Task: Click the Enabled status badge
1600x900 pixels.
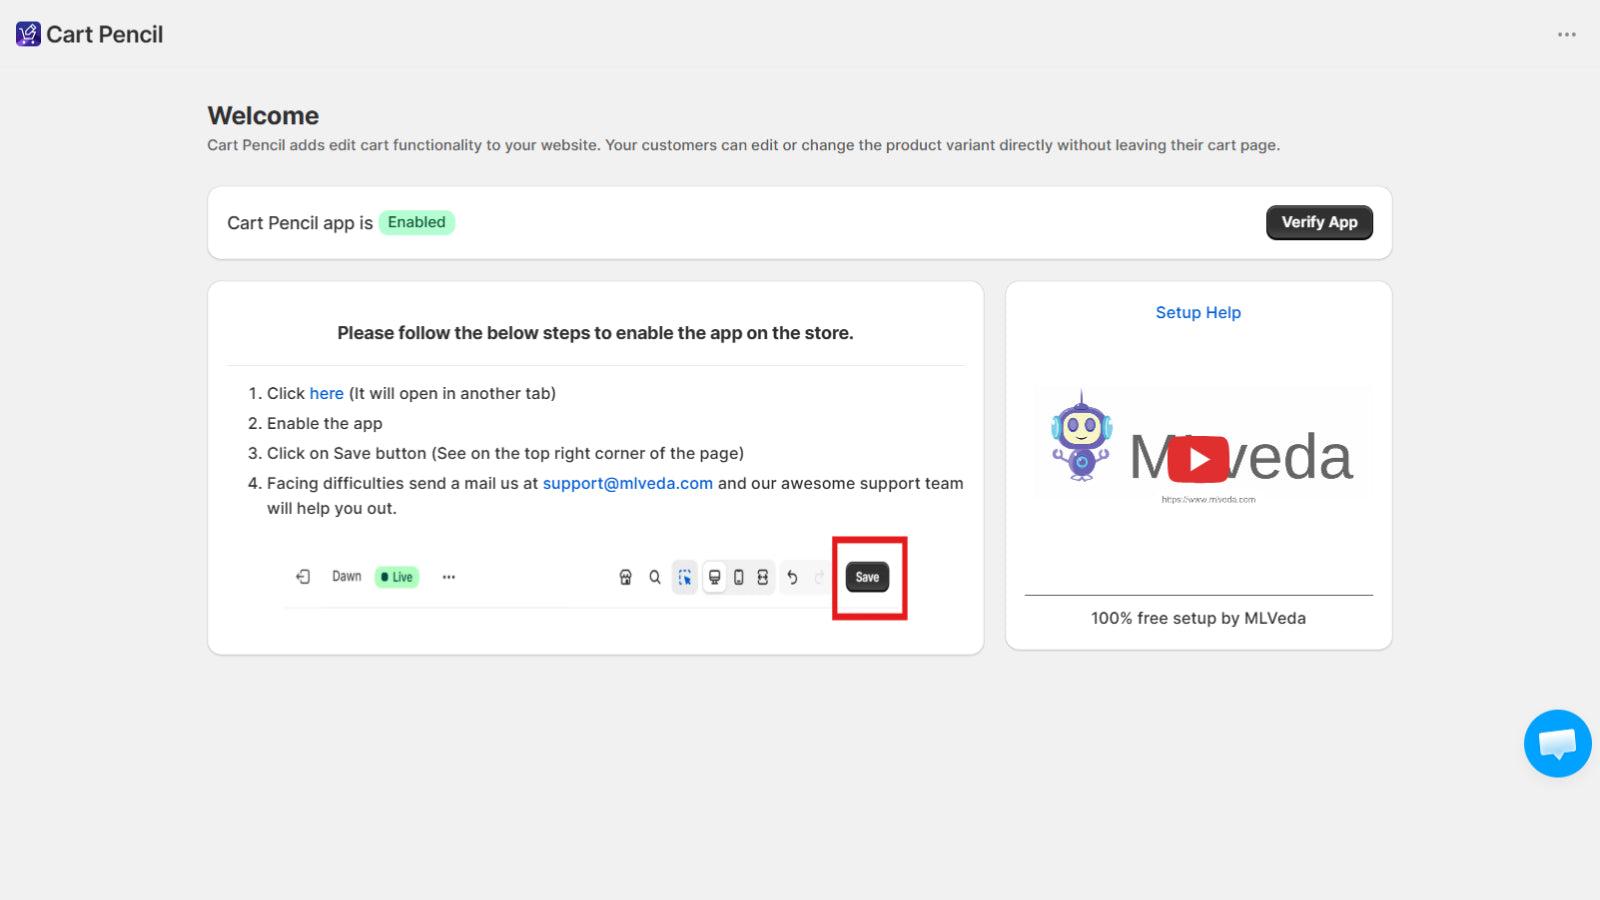Action: coord(416,222)
